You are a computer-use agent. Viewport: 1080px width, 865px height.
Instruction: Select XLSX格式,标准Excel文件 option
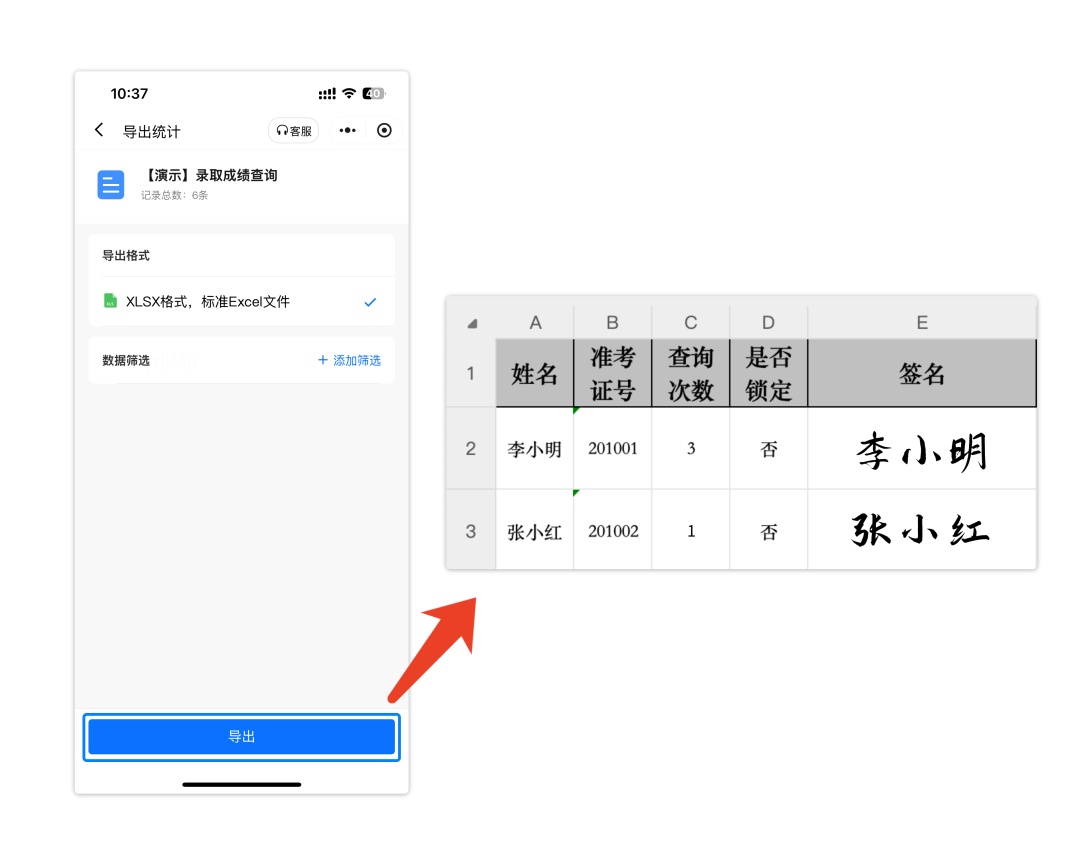pos(241,302)
